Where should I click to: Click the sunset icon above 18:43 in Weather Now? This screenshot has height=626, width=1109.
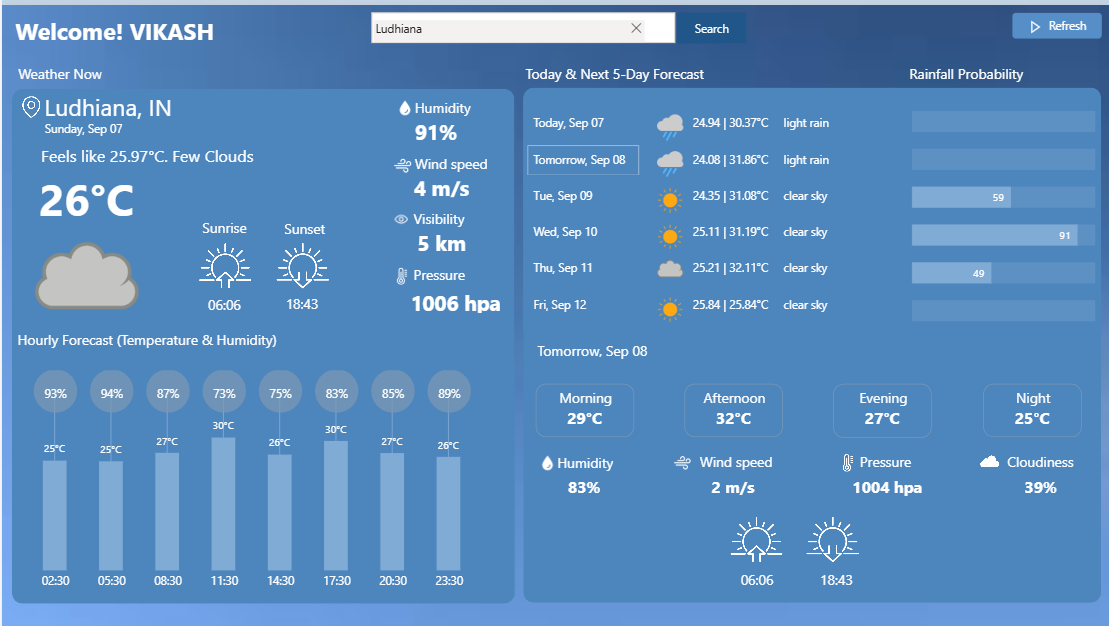click(x=303, y=267)
